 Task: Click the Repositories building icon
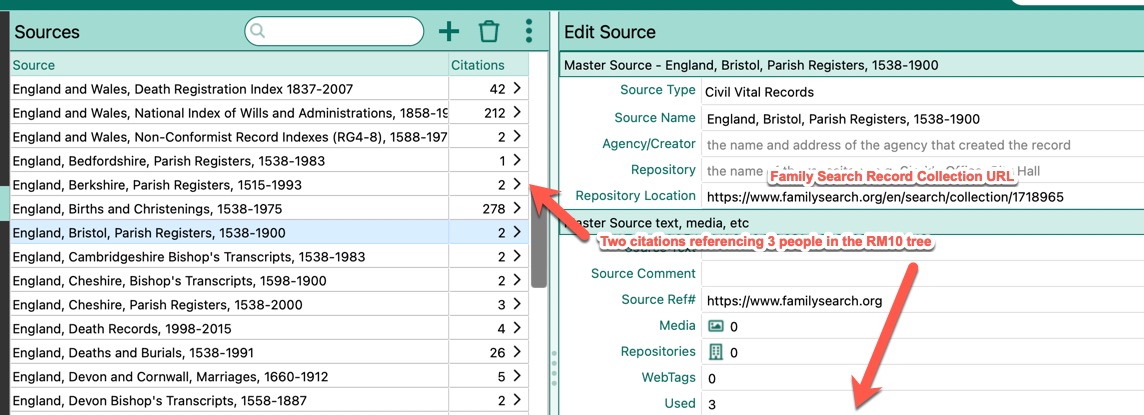715,352
